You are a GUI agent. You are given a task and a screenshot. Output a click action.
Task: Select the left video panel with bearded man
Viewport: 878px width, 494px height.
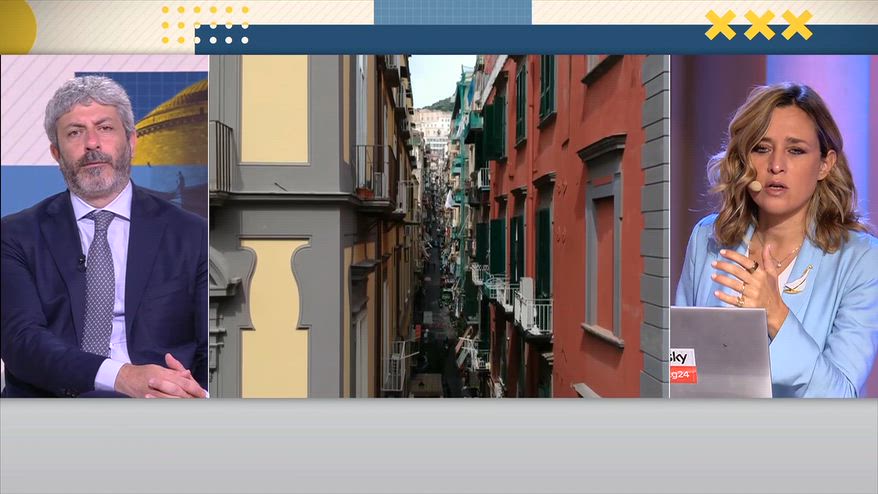pos(104,226)
